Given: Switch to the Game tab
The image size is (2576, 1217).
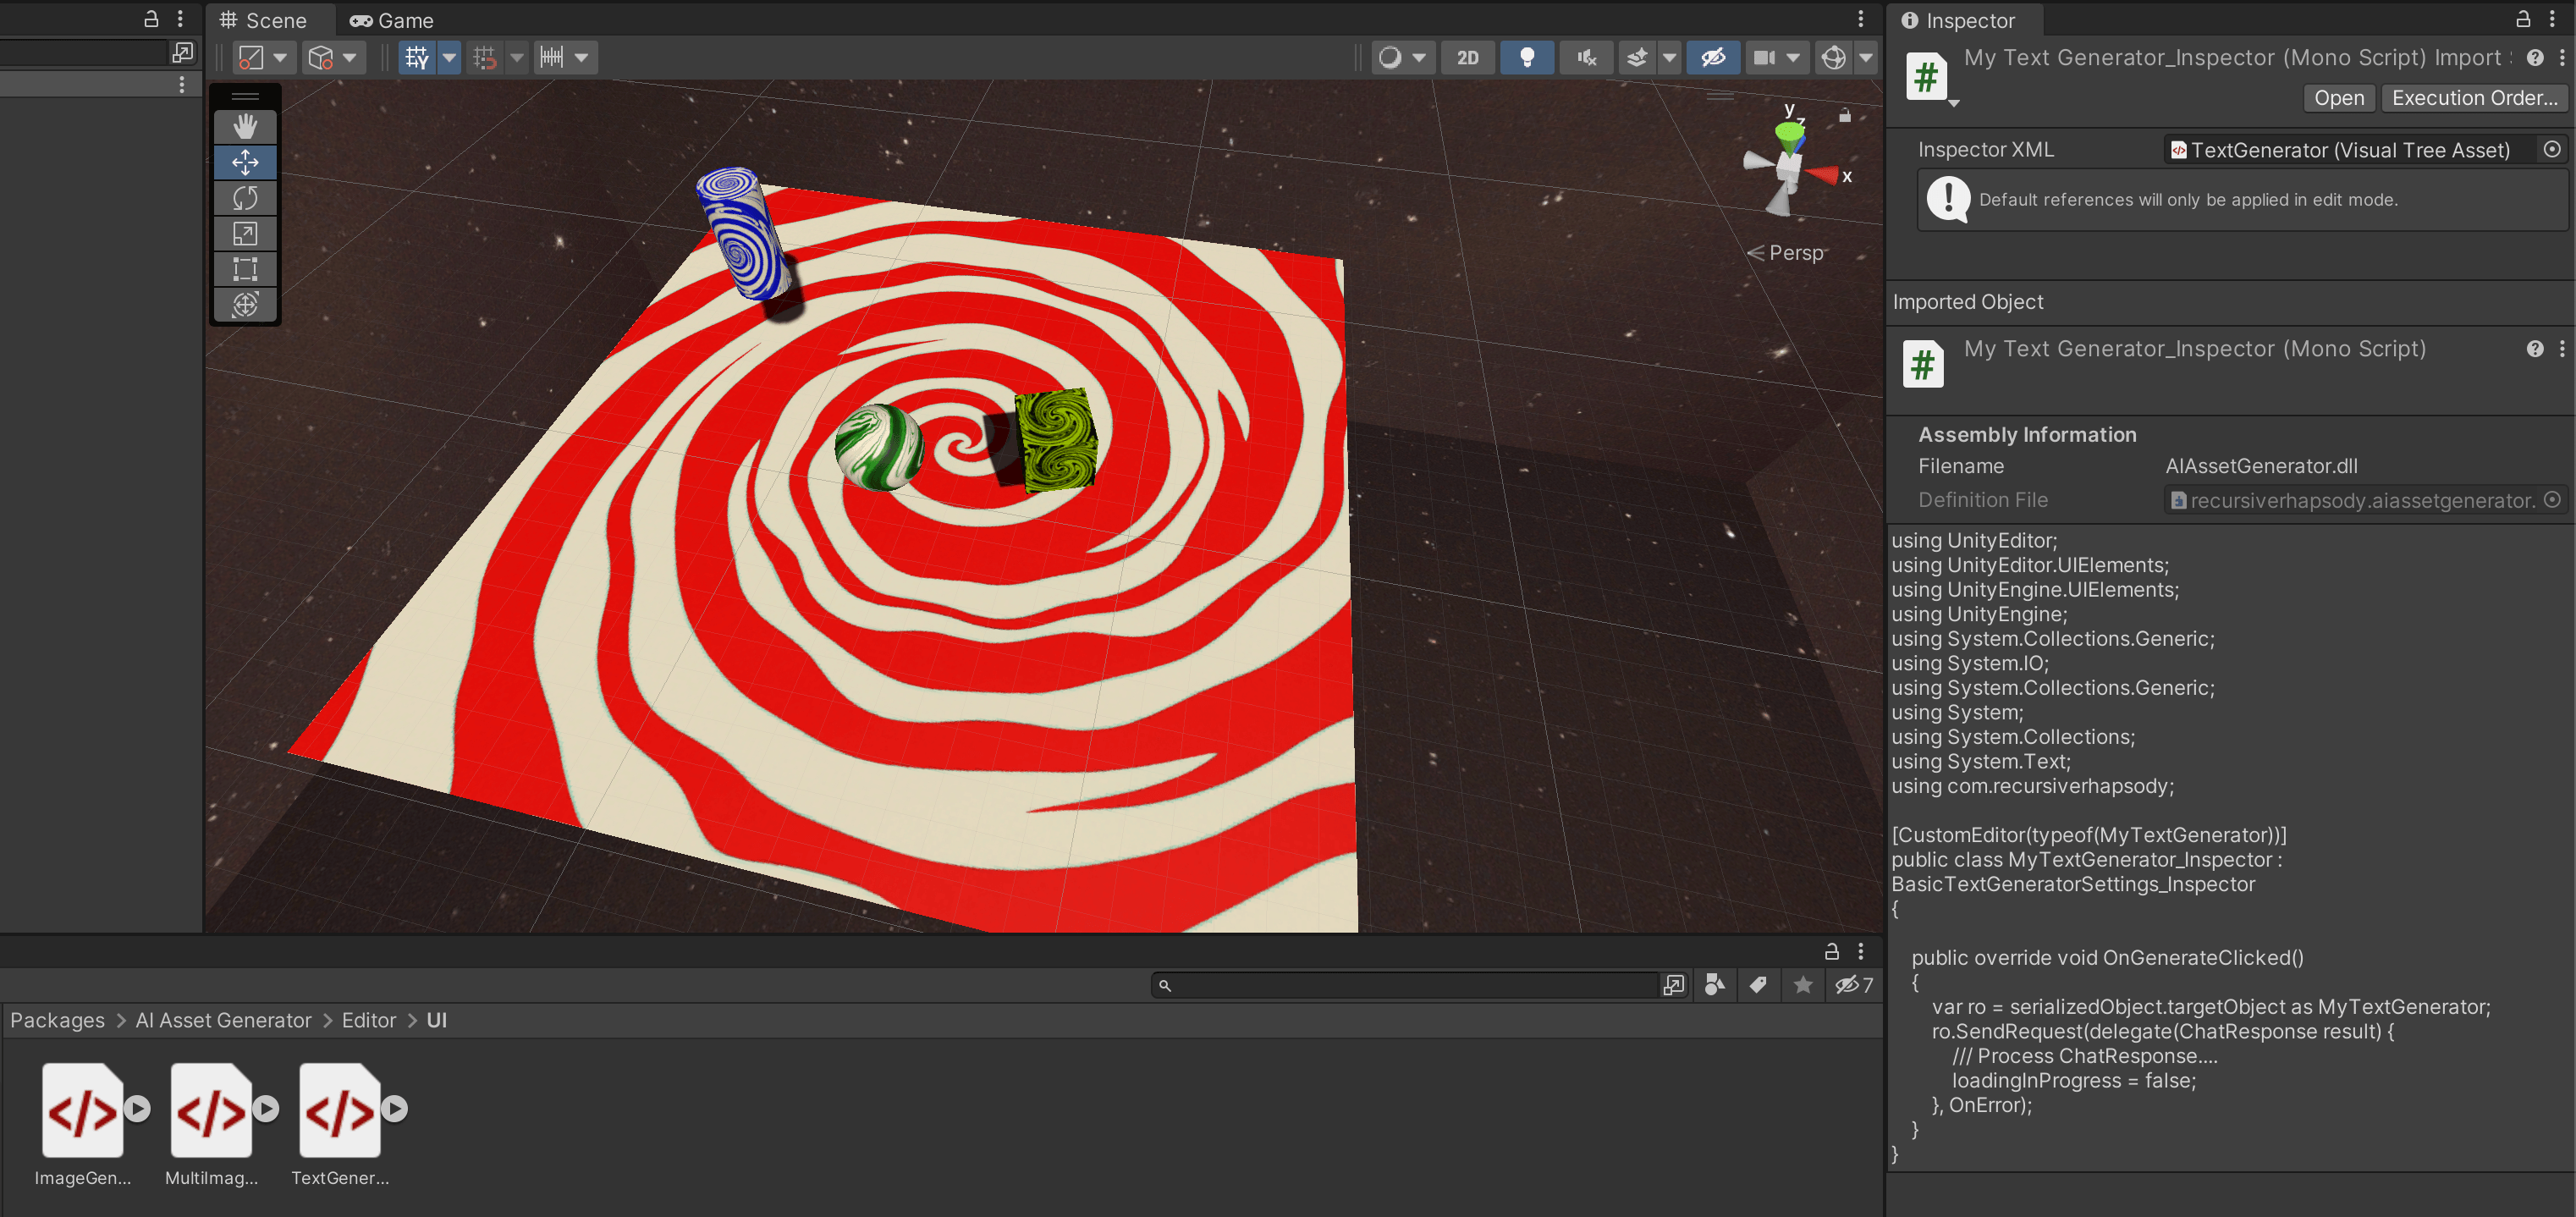Looking at the screenshot, I should pos(392,21).
